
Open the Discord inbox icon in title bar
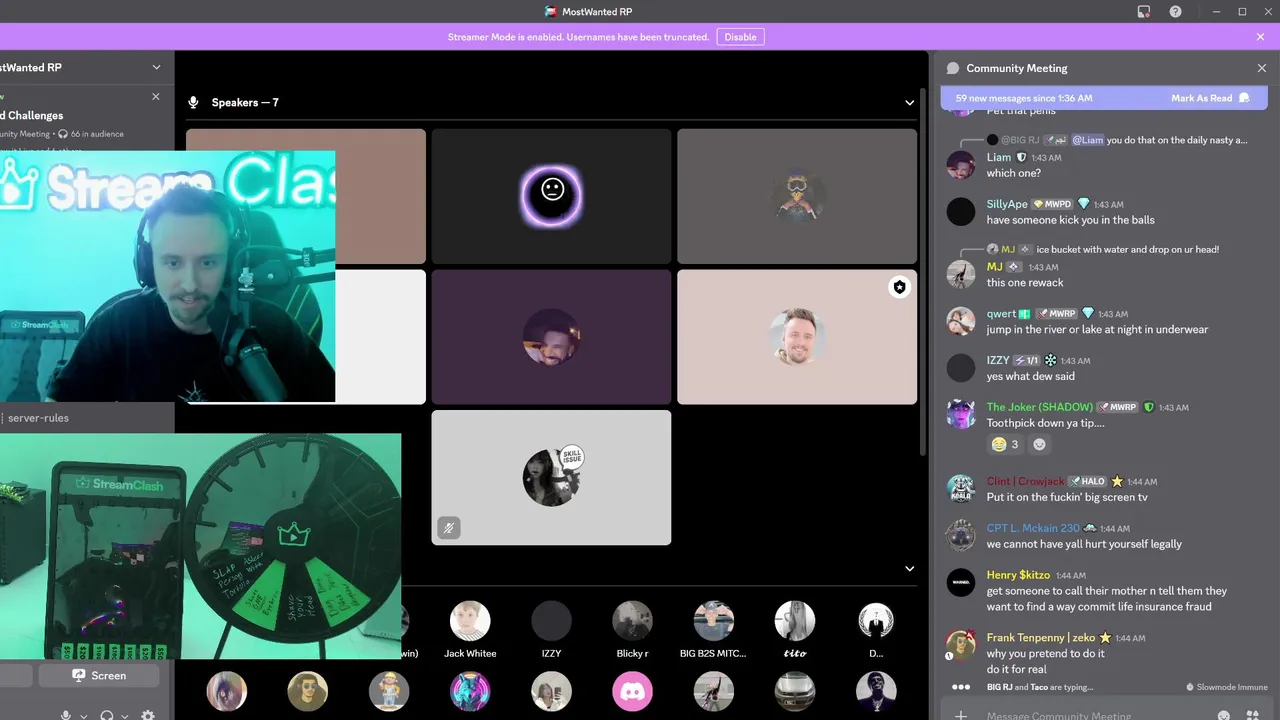pos(1144,12)
